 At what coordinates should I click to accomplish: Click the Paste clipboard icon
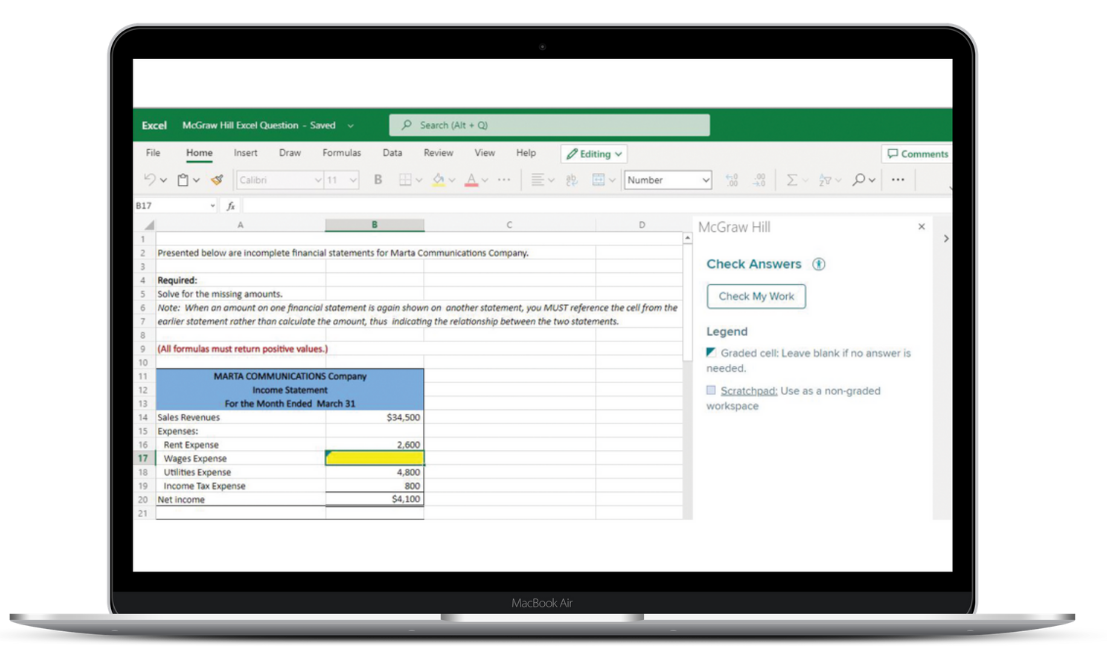pos(183,180)
